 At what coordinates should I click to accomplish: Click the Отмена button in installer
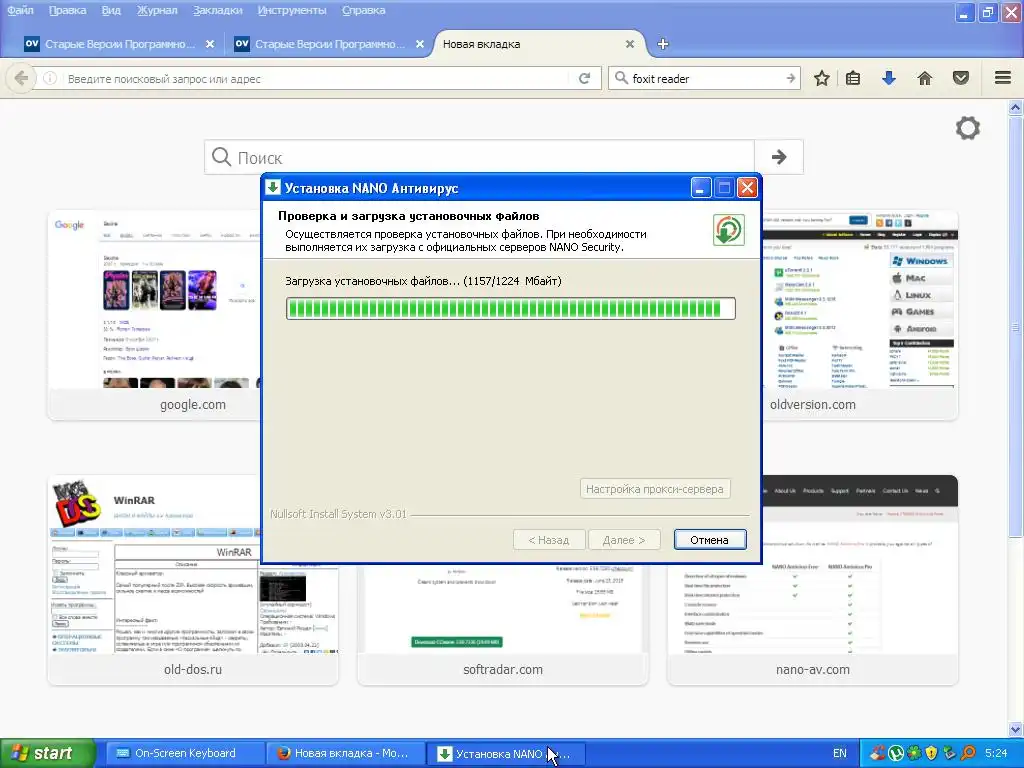pos(710,540)
